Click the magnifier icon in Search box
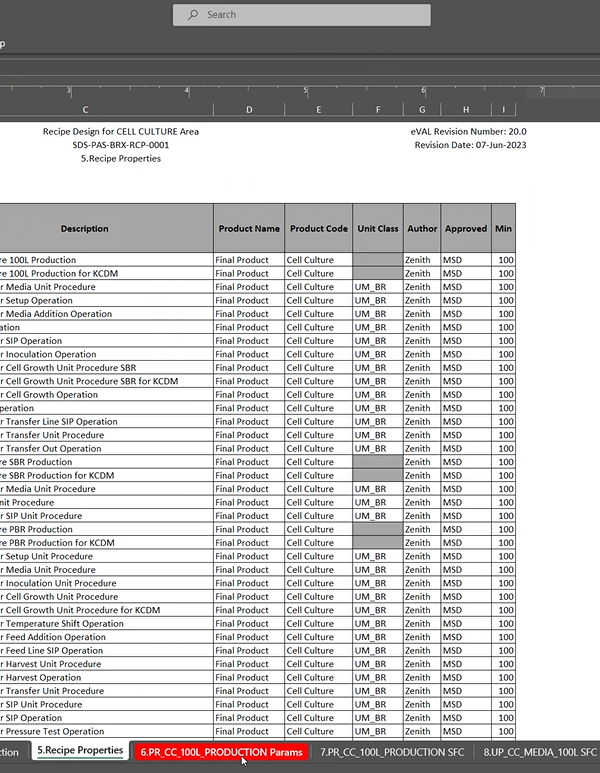The width and height of the screenshot is (600, 773). pyautogui.click(x=193, y=15)
